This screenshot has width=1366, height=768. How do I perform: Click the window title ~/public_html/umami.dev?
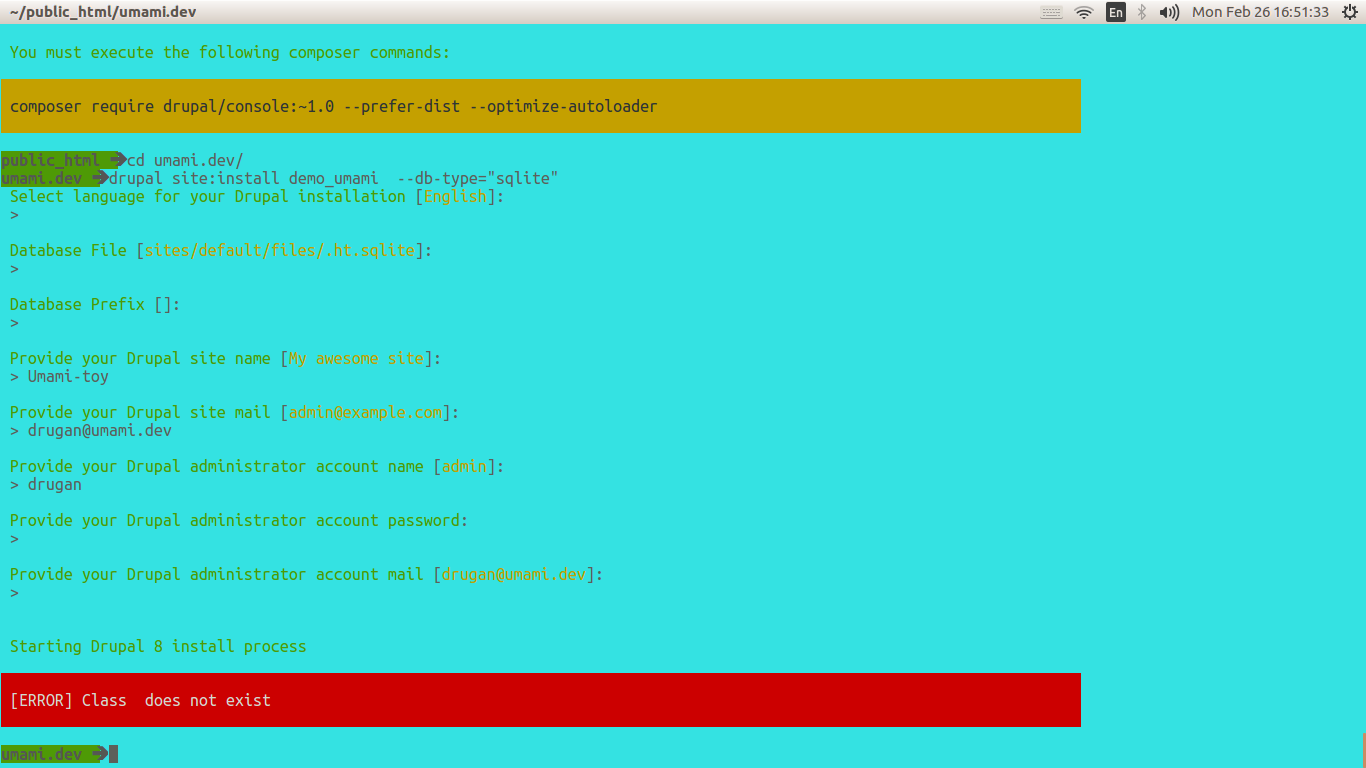click(103, 12)
